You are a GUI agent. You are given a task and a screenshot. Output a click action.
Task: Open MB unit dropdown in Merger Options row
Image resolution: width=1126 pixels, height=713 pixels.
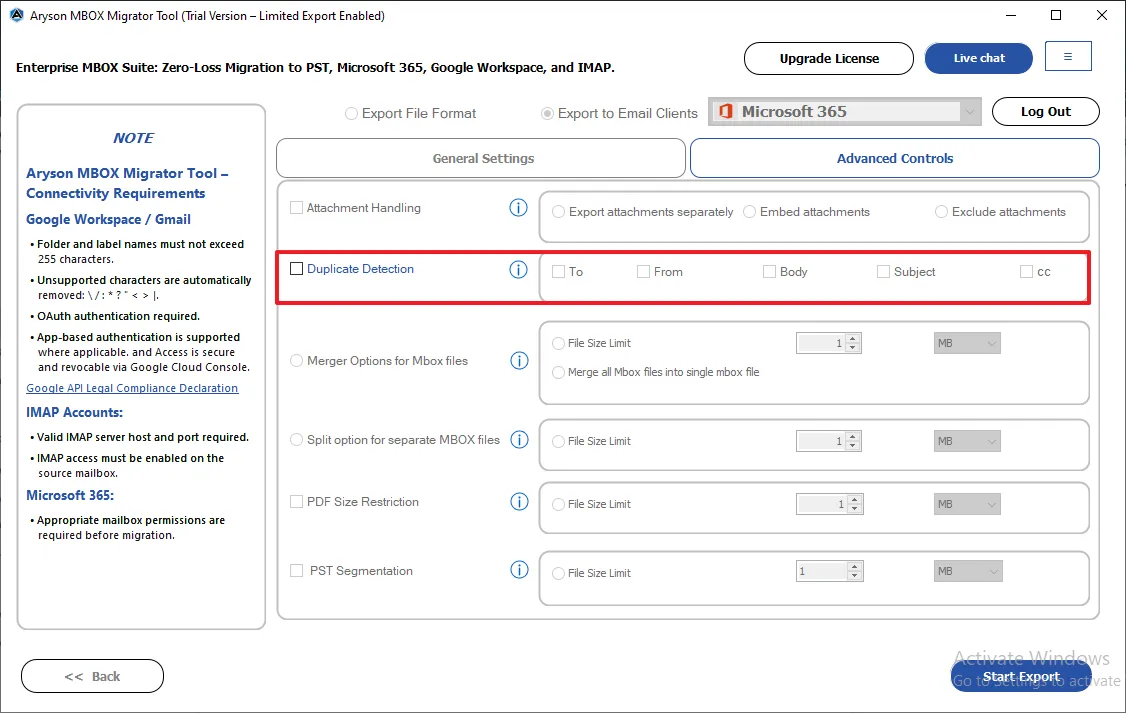(967, 343)
